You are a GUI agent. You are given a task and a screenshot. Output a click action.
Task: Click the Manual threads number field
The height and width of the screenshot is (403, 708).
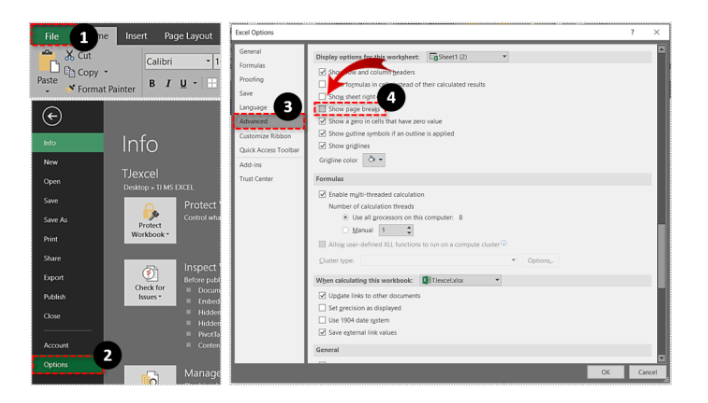(x=392, y=230)
